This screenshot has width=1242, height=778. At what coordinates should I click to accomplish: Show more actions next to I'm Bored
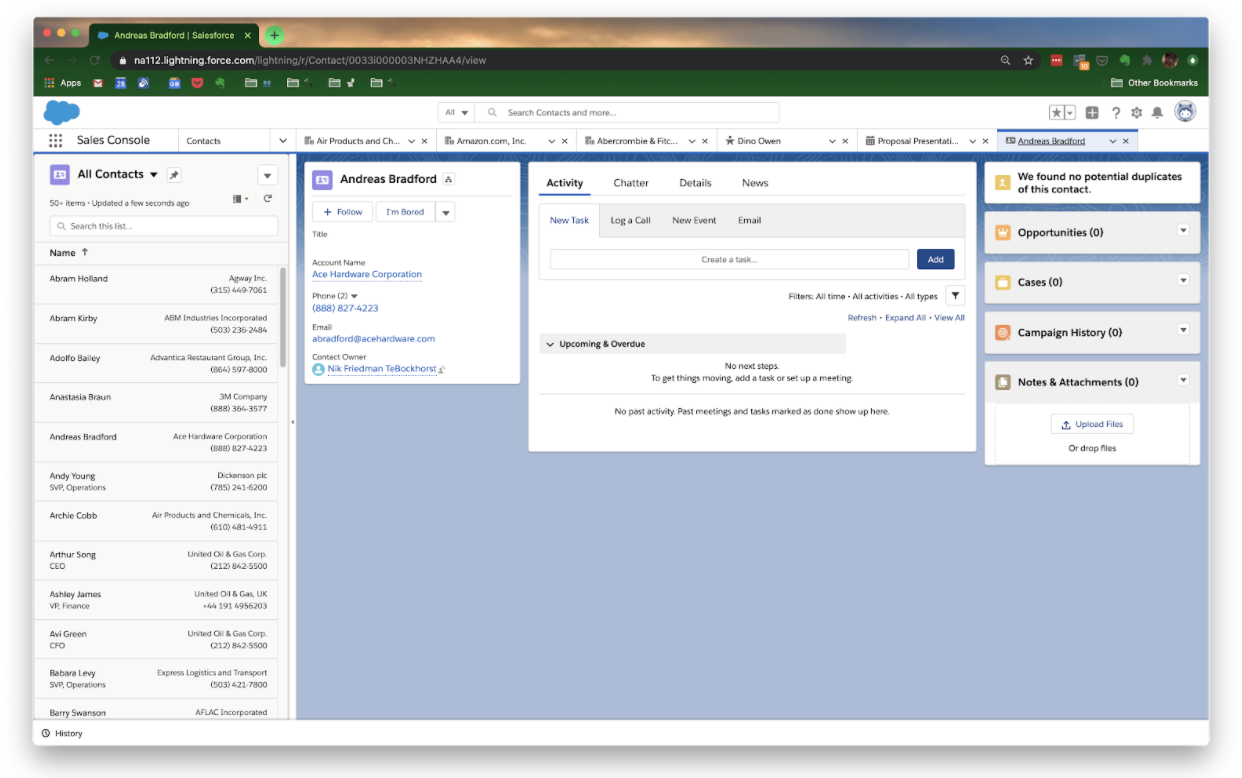coord(446,212)
